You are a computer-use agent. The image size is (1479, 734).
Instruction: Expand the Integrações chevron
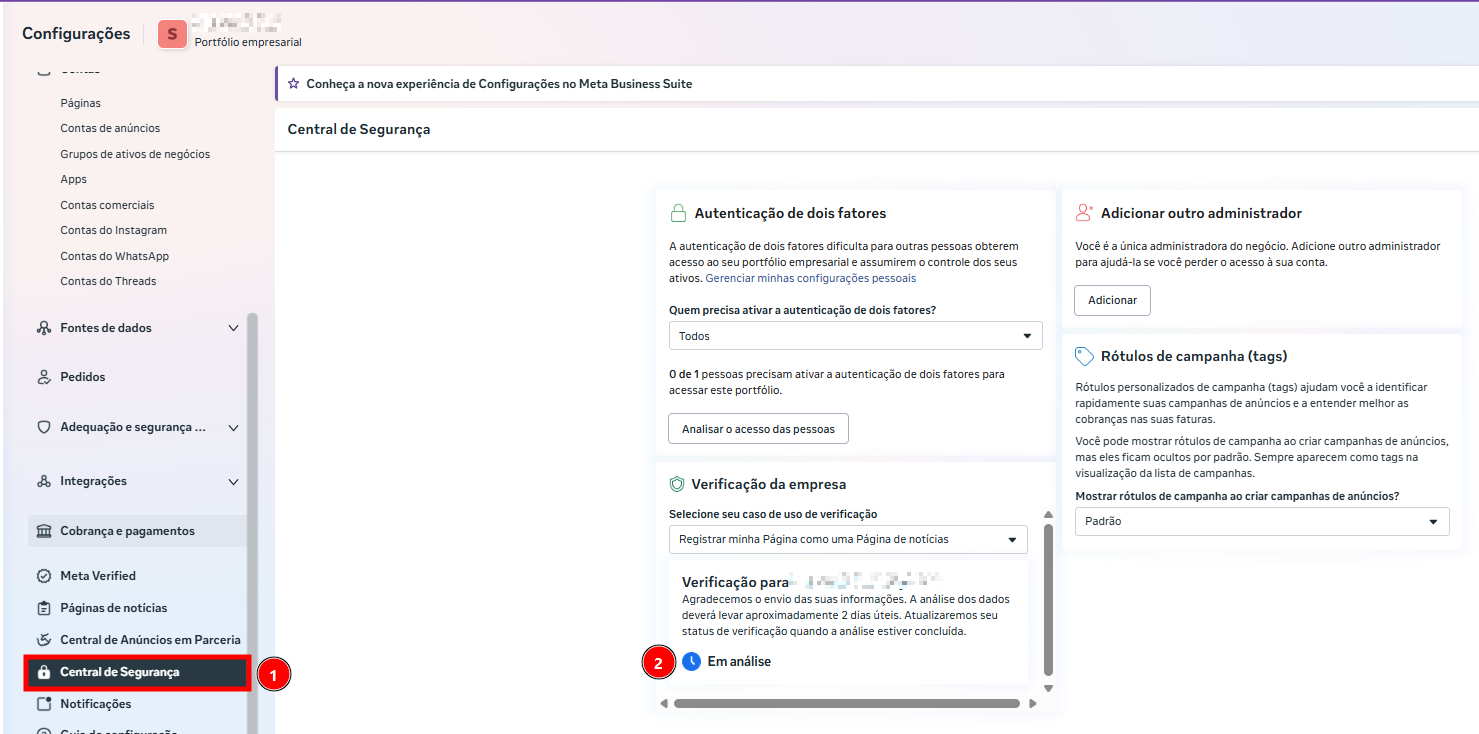coord(233,481)
